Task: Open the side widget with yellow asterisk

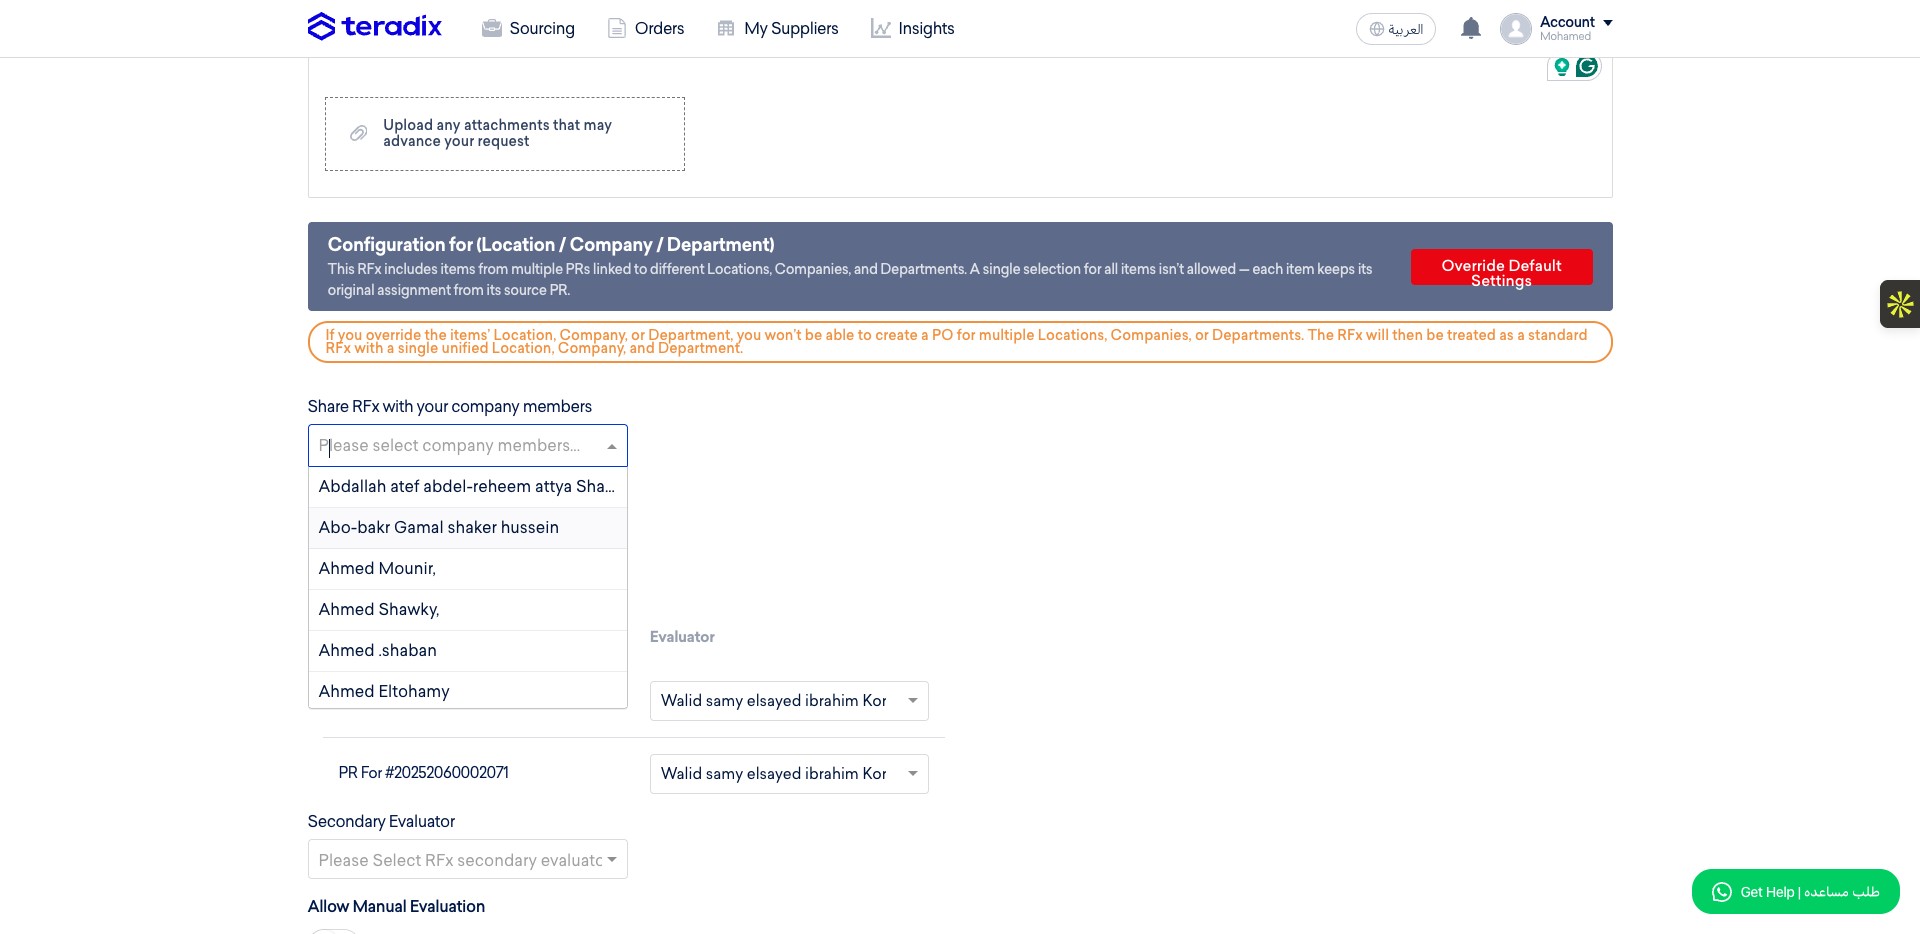Action: click(1900, 304)
